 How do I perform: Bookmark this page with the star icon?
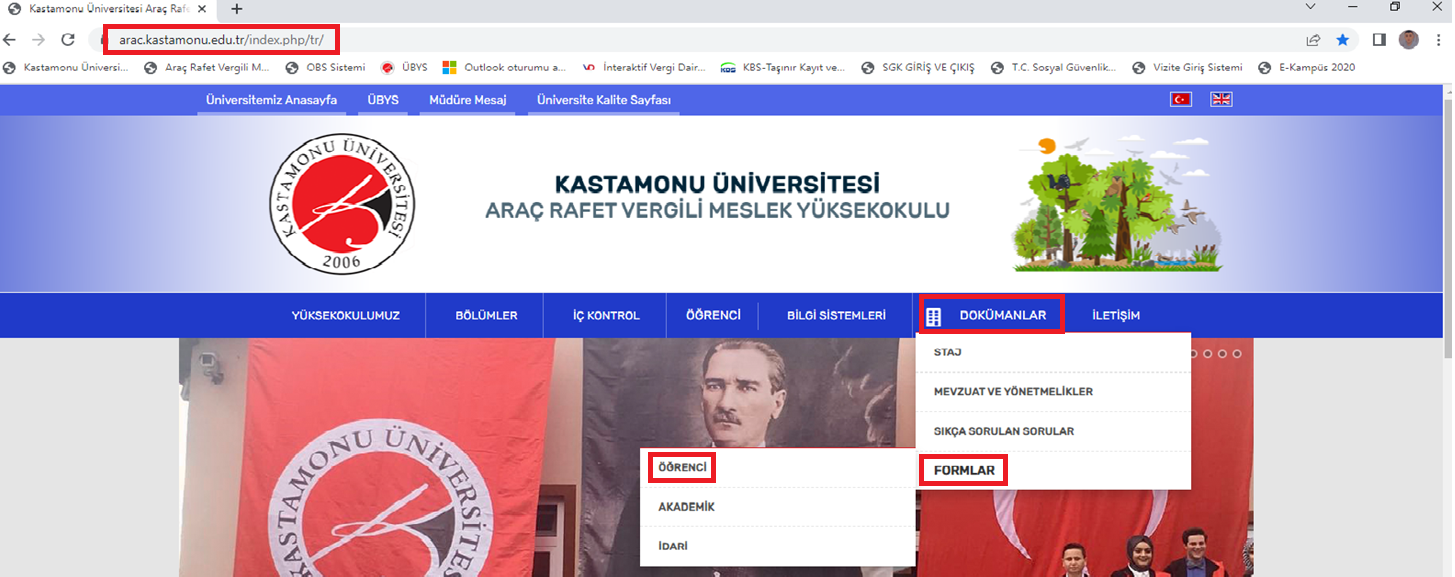[x=1343, y=40]
